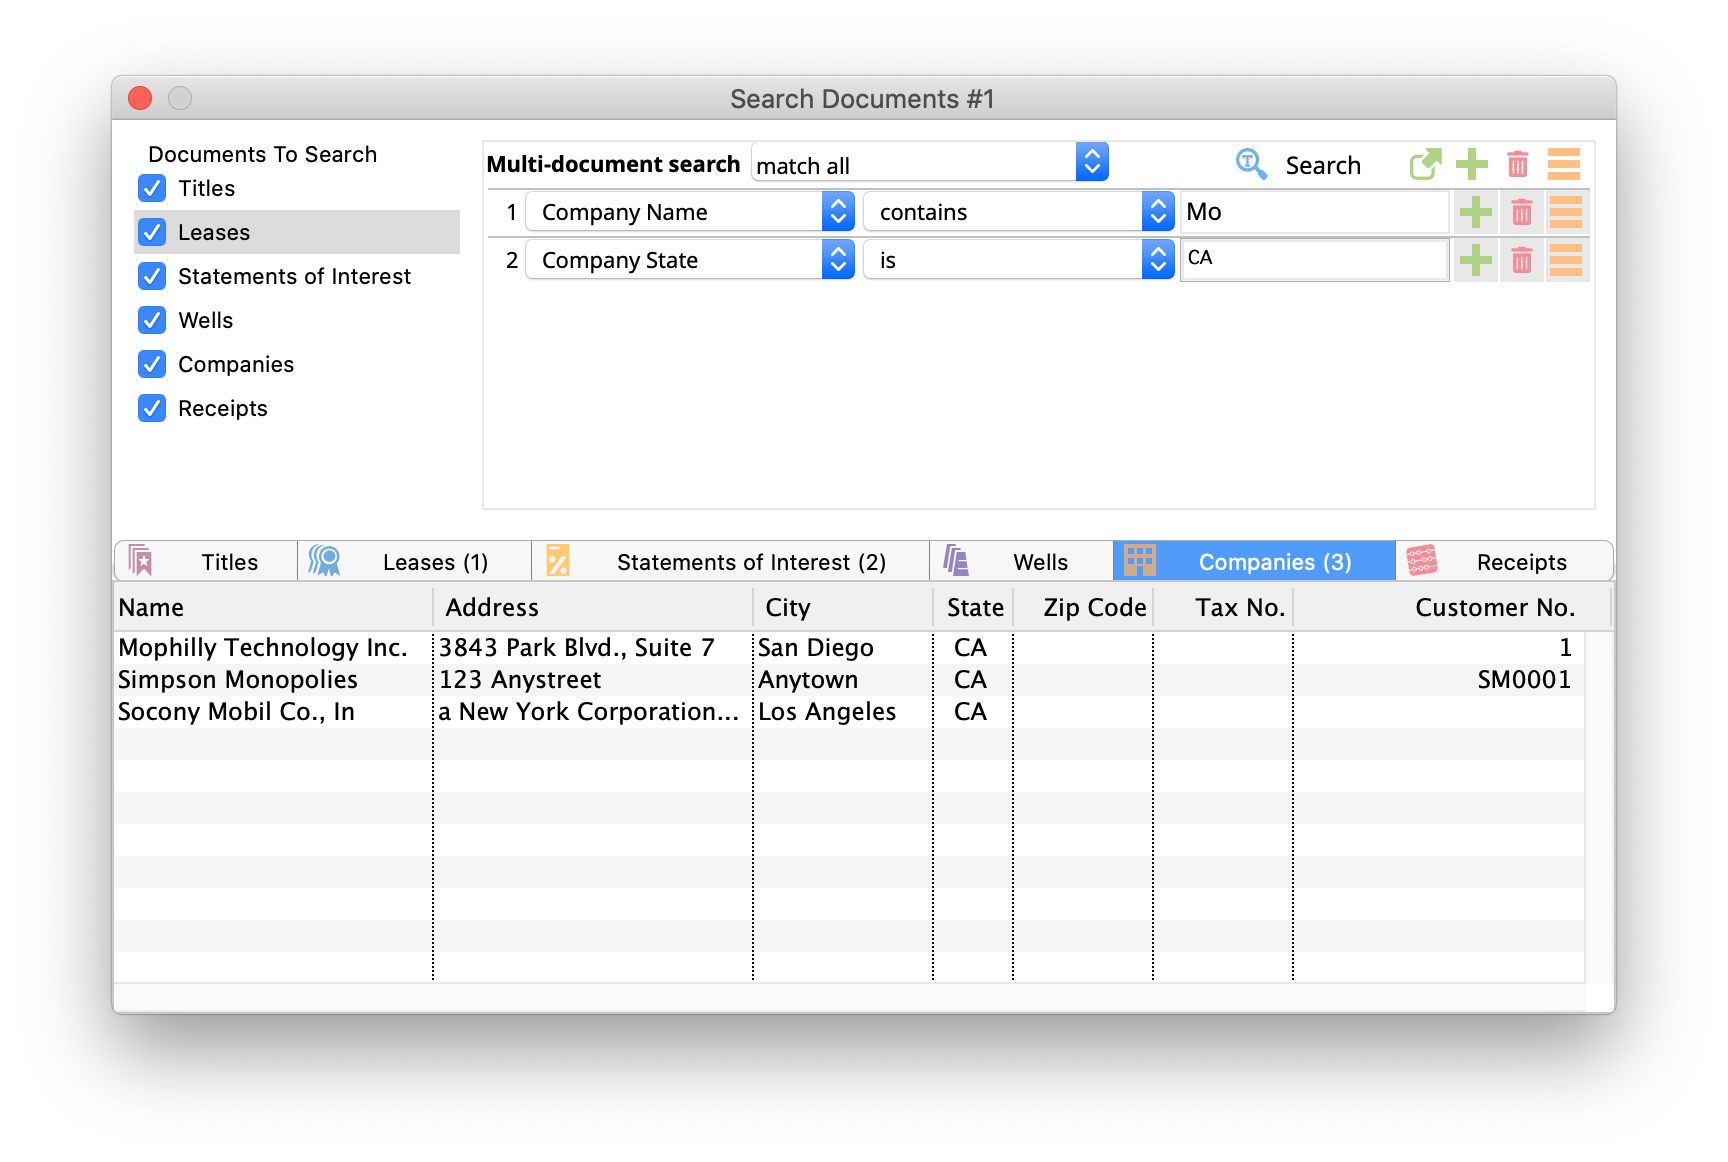
Task: Add a new search term with green plus icon
Action: [x=1471, y=164]
